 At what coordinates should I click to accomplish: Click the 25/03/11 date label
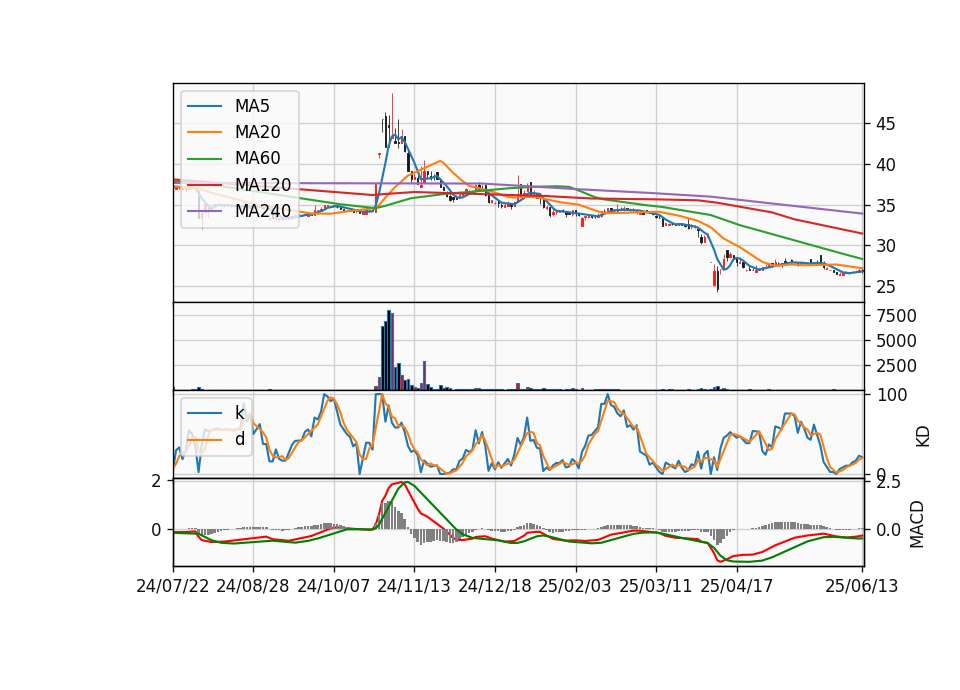click(x=656, y=586)
